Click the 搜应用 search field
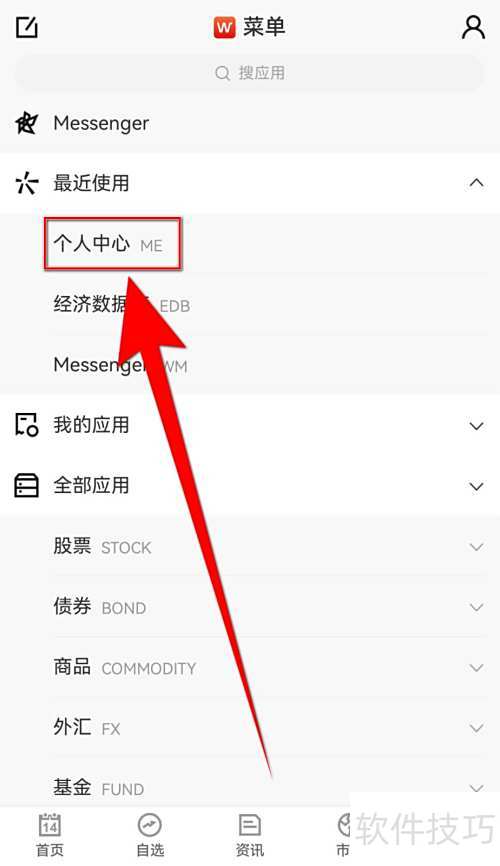The height and width of the screenshot is (866, 500). pos(250,72)
